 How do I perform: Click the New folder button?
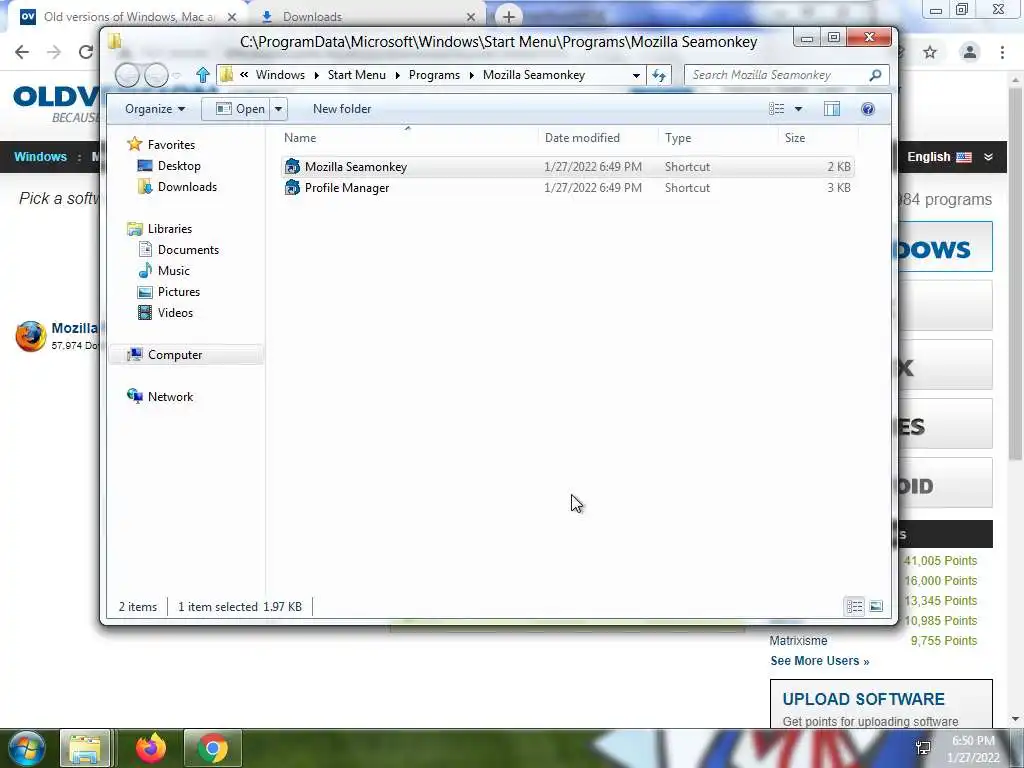(x=342, y=109)
